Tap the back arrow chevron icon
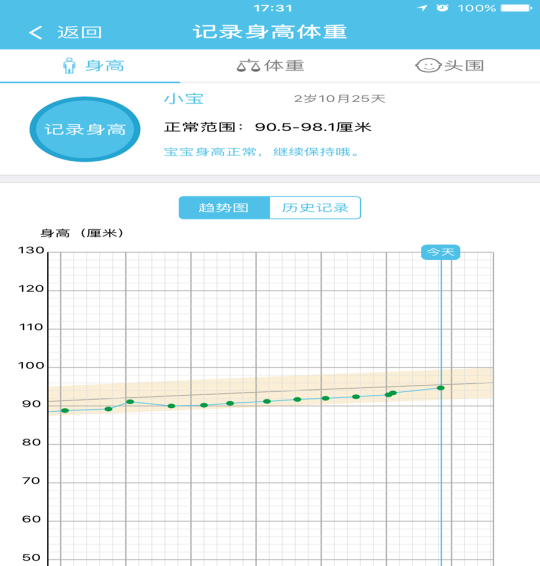 (35, 32)
